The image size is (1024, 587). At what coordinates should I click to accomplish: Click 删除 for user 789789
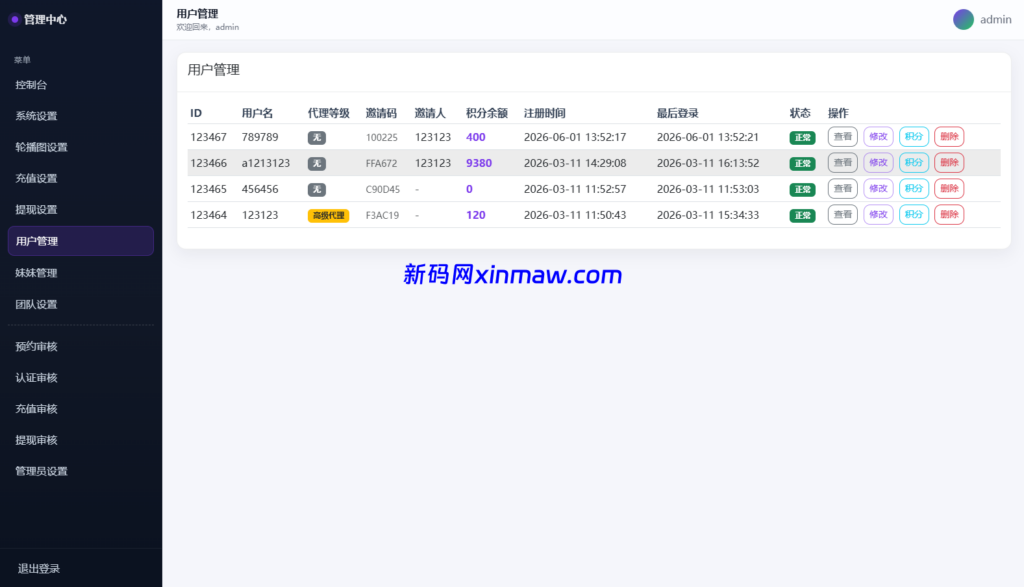click(x=949, y=136)
